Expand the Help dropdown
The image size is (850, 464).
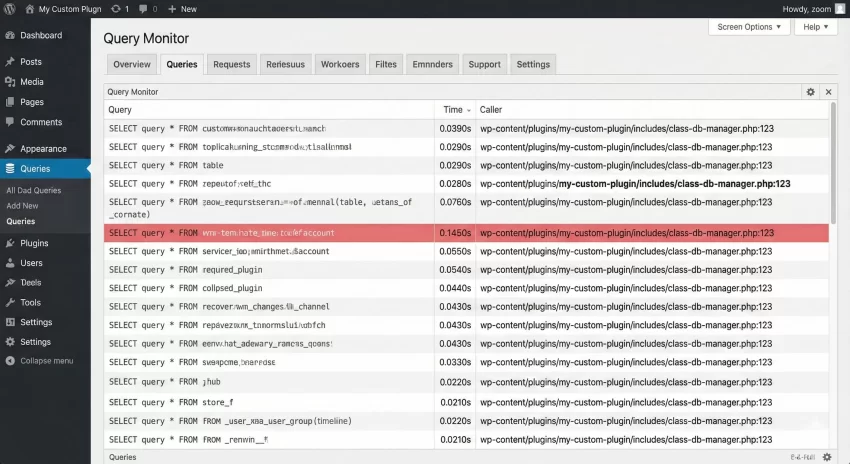coord(816,27)
